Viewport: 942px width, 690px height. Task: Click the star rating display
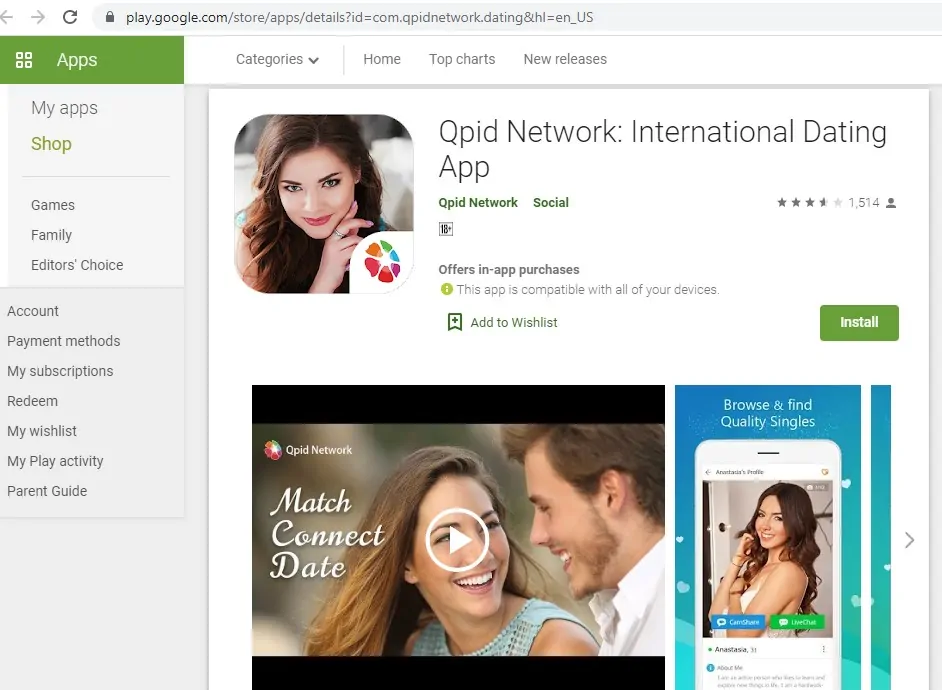(x=809, y=203)
